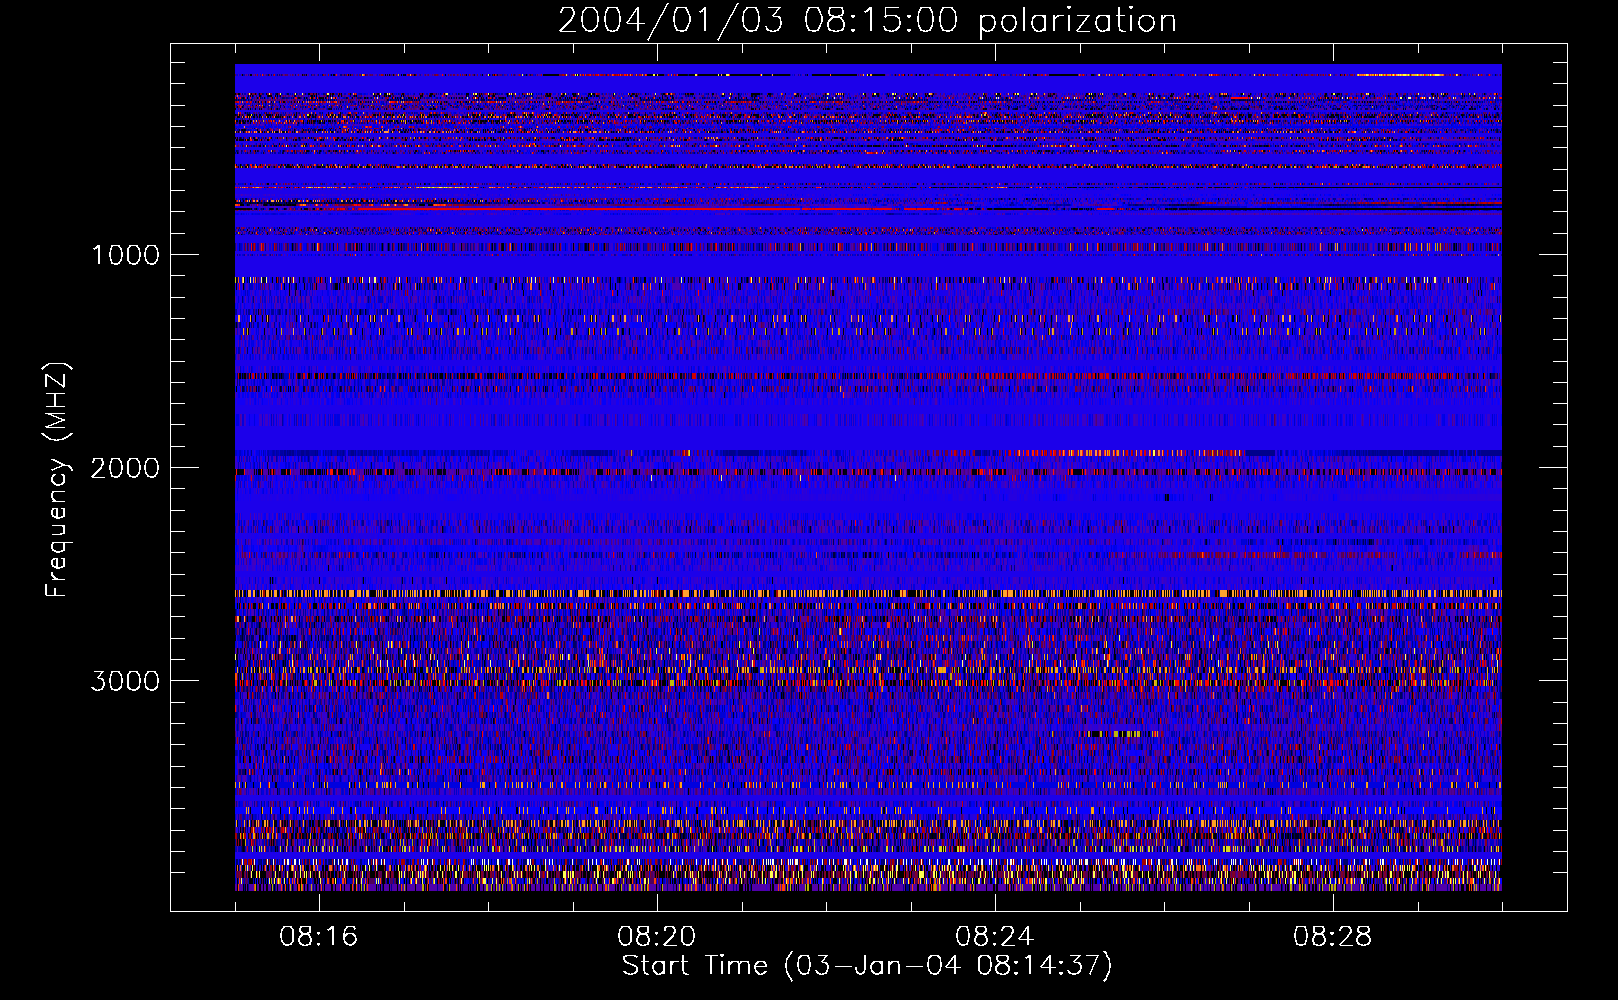Click the 08:20 time tick label

click(657, 937)
